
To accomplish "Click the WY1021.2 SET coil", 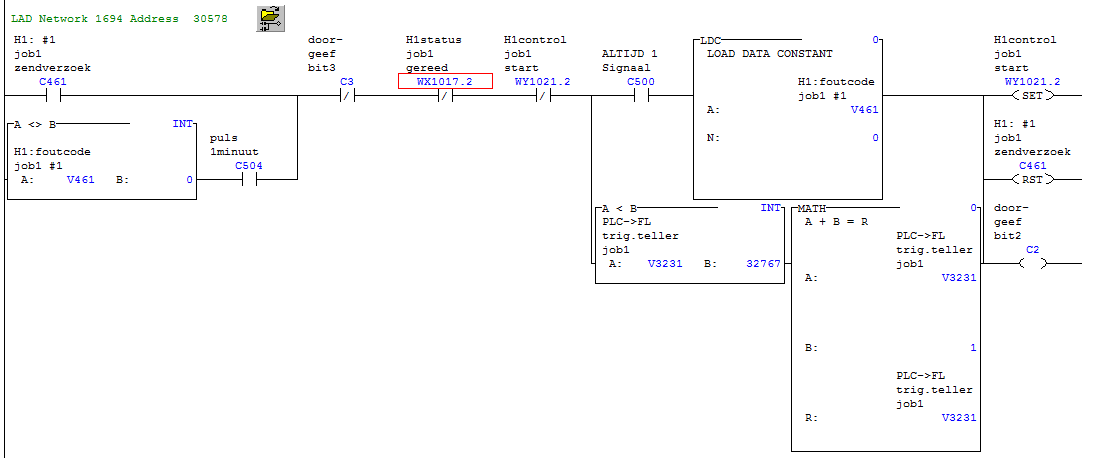I will pyautogui.click(x=1032, y=96).
